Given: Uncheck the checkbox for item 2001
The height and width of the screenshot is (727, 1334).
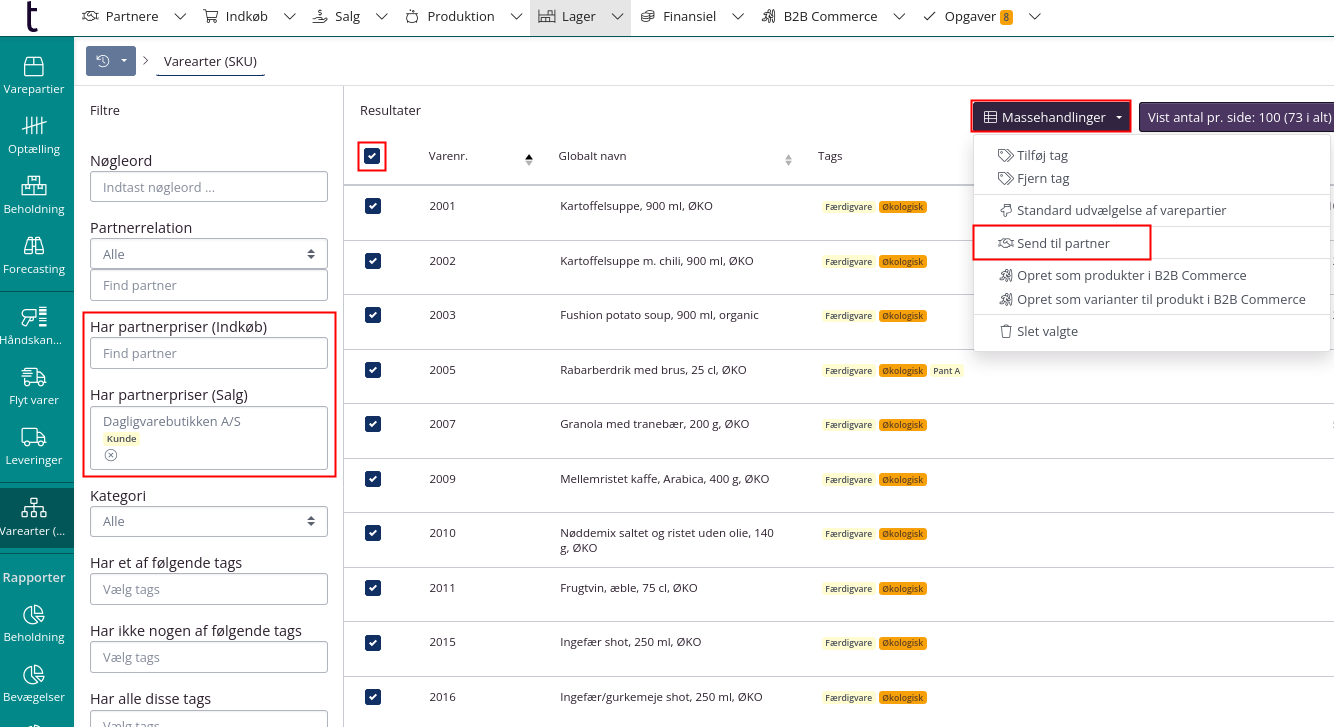Looking at the screenshot, I should [372, 206].
